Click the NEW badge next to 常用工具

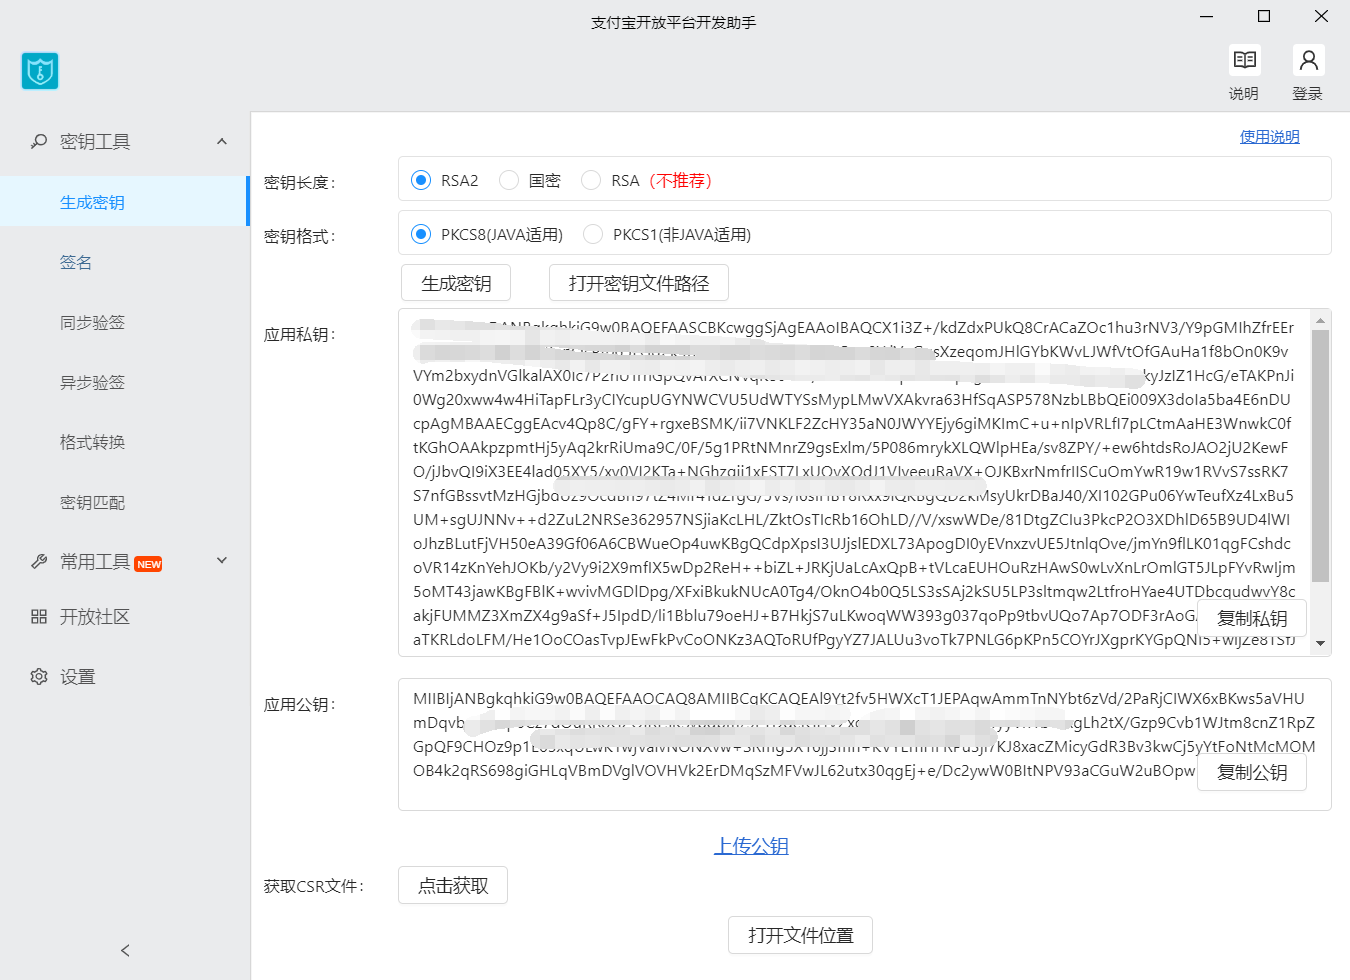(148, 564)
